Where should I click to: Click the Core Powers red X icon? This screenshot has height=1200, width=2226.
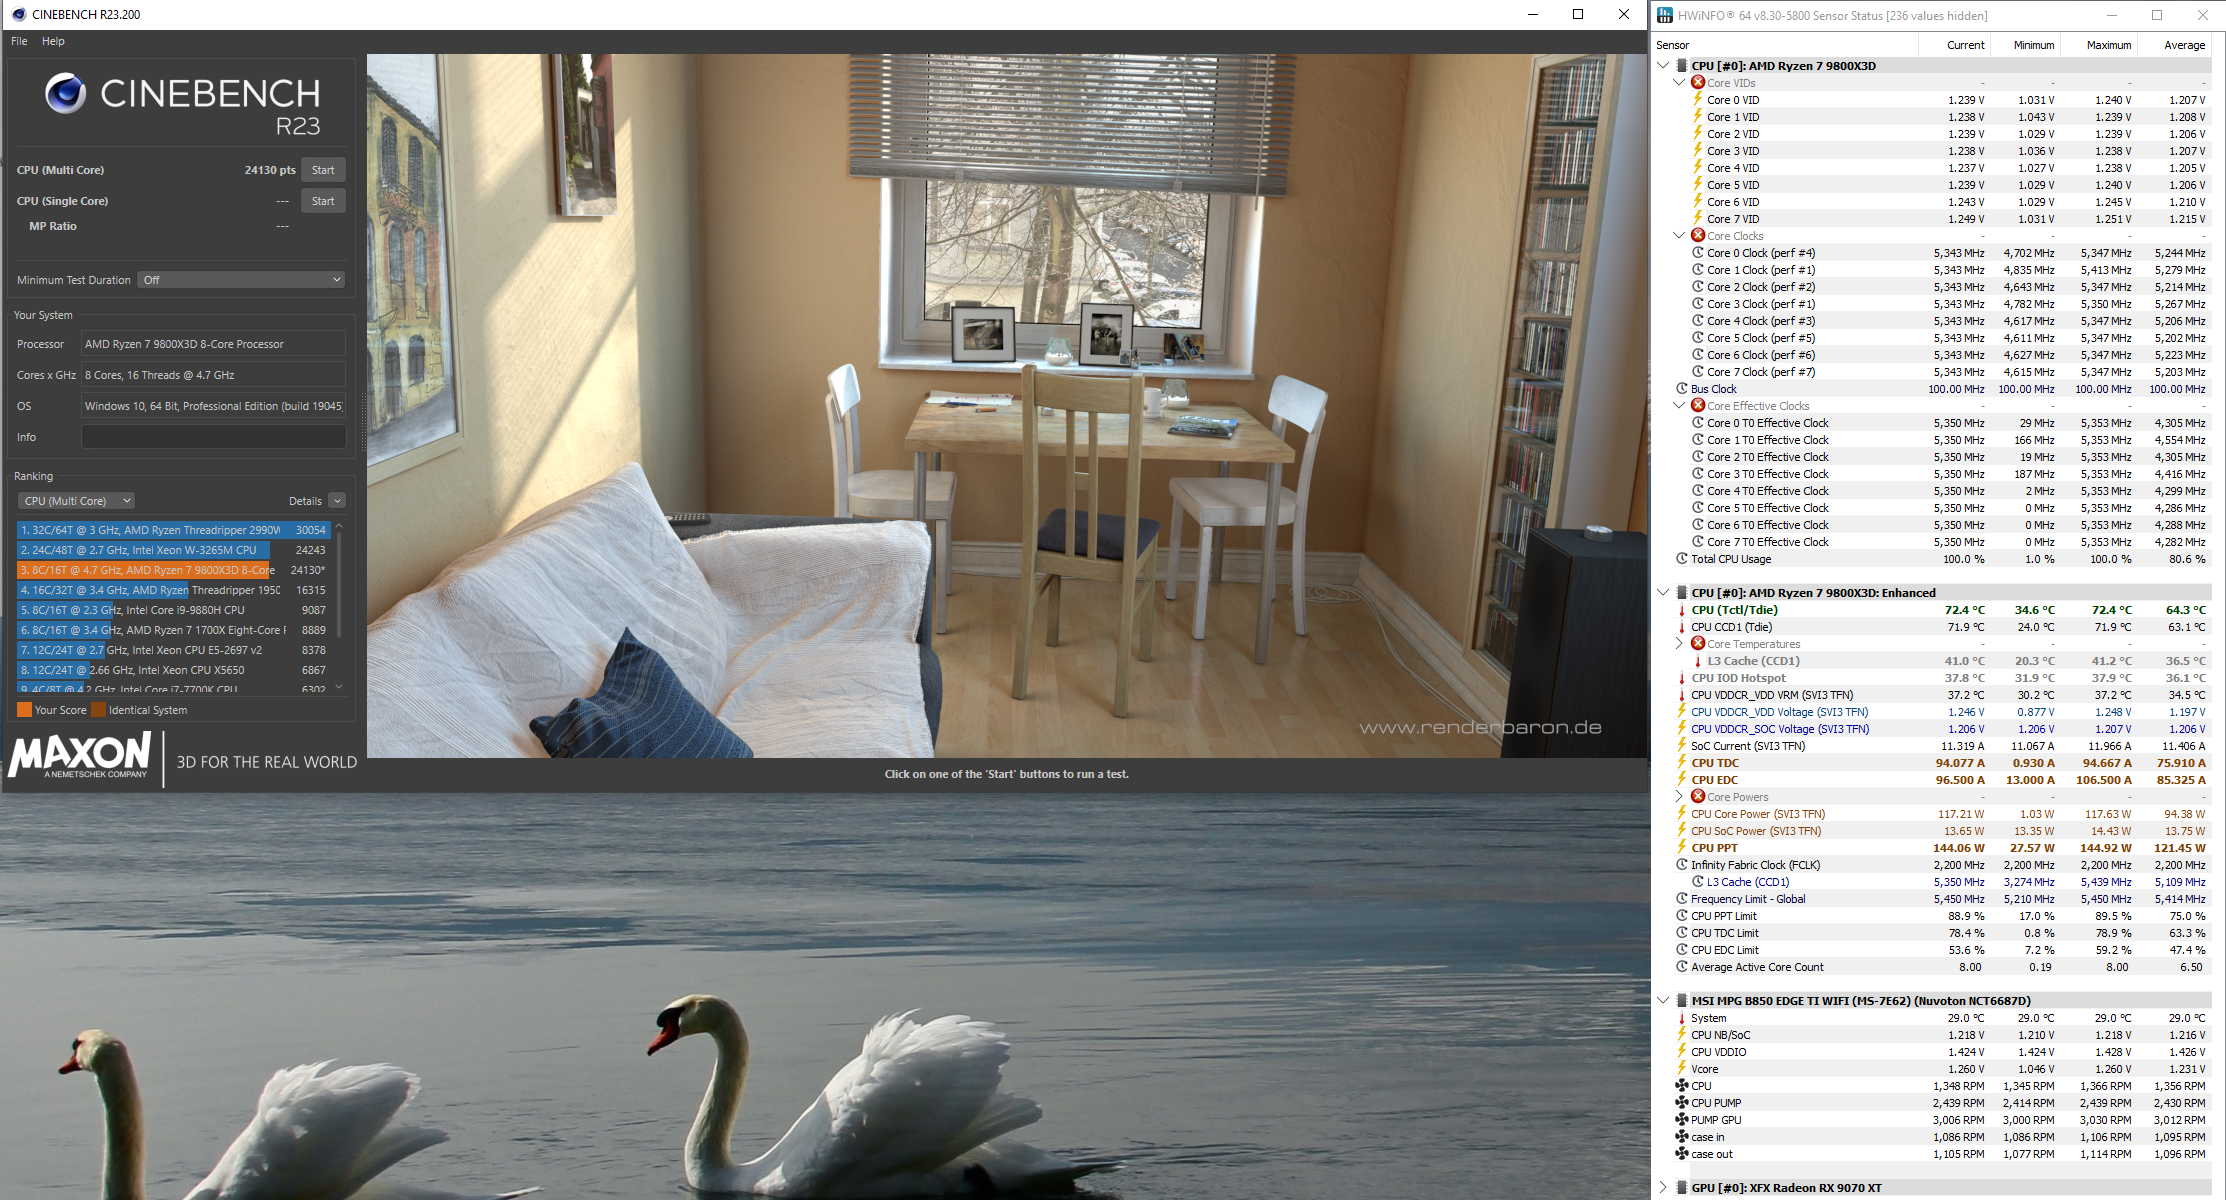coord(1698,797)
